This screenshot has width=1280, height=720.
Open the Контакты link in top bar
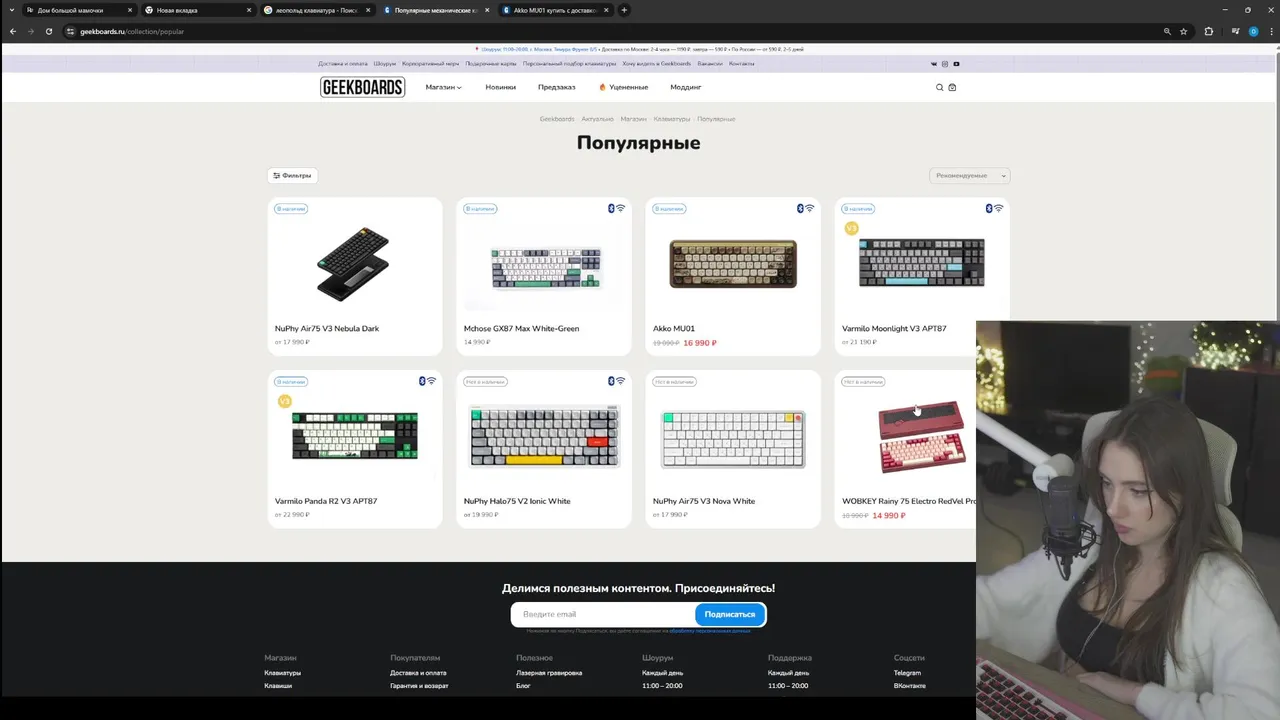(741, 64)
